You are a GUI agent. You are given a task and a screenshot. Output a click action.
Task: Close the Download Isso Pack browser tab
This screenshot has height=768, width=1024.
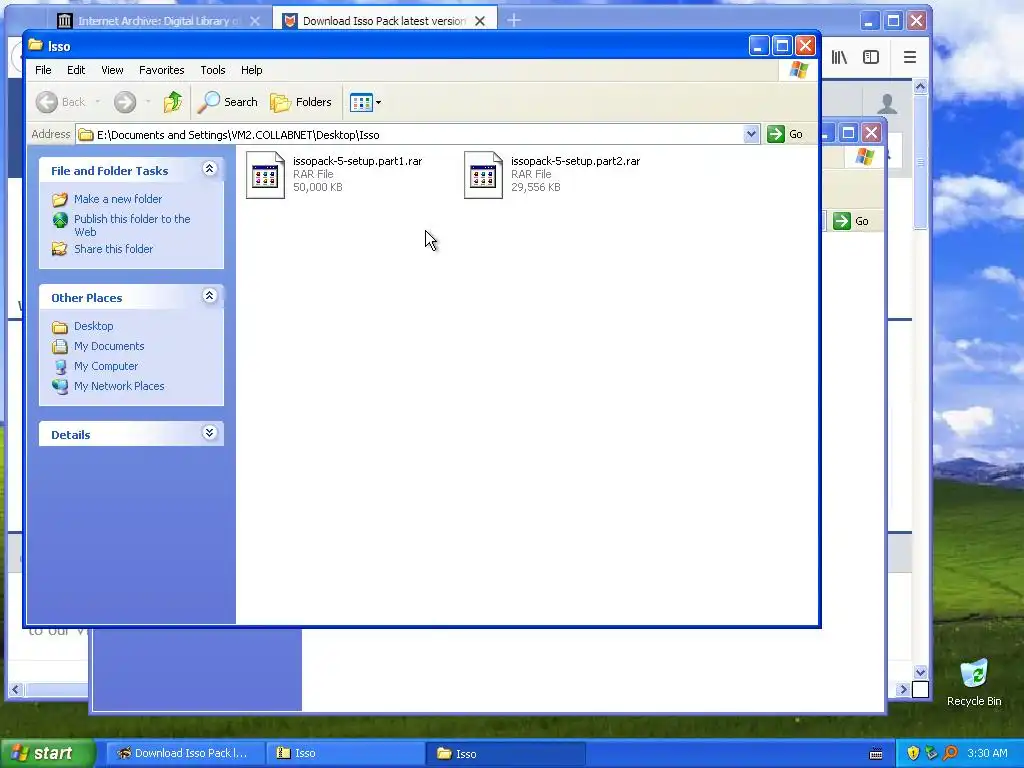tap(480, 21)
